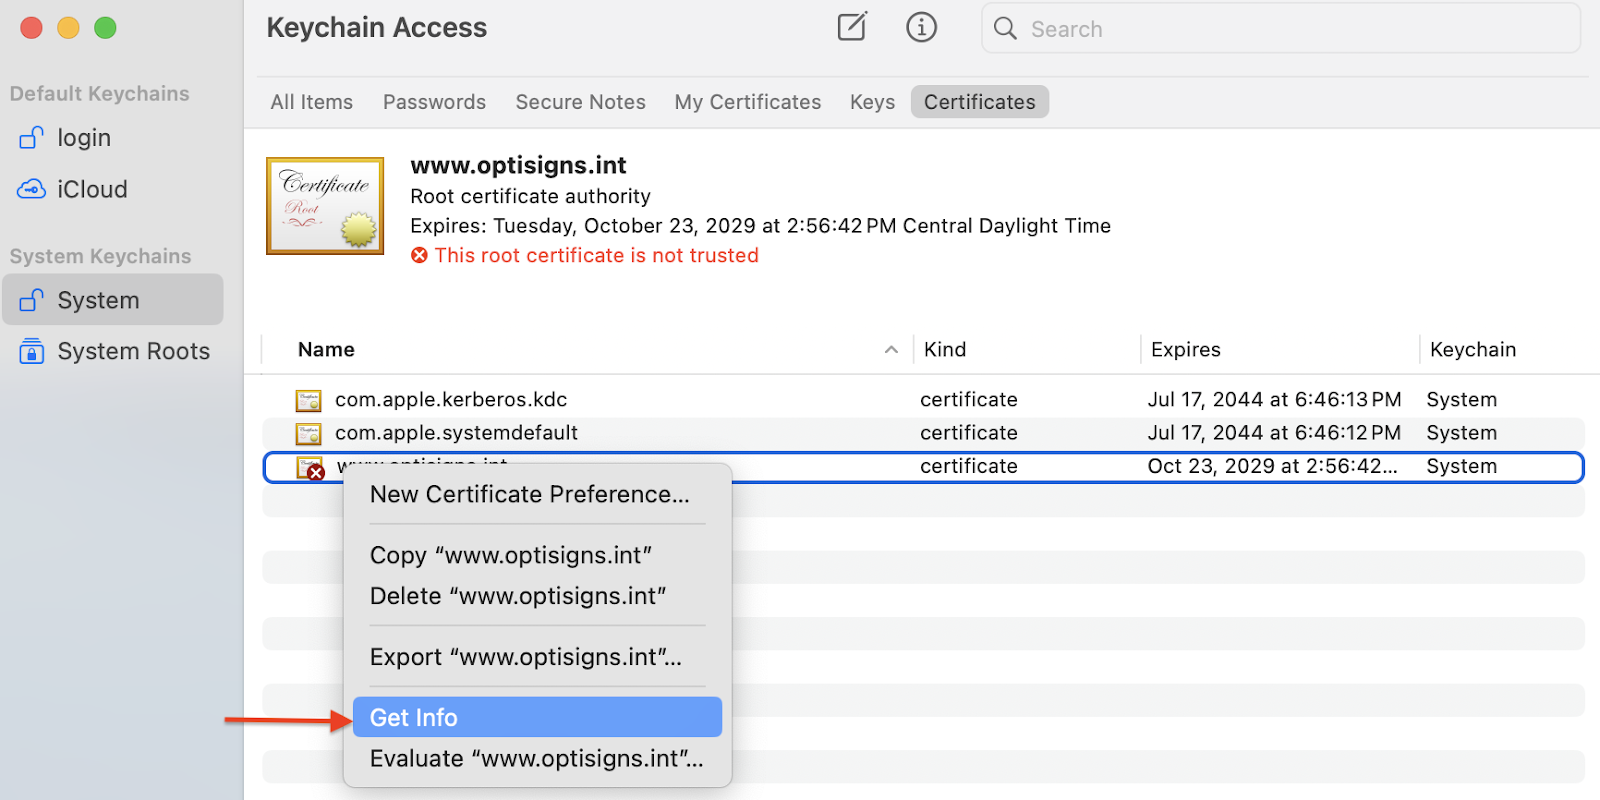This screenshot has width=1600, height=800.
Task: Click the info circle toolbar icon
Action: [921, 27]
